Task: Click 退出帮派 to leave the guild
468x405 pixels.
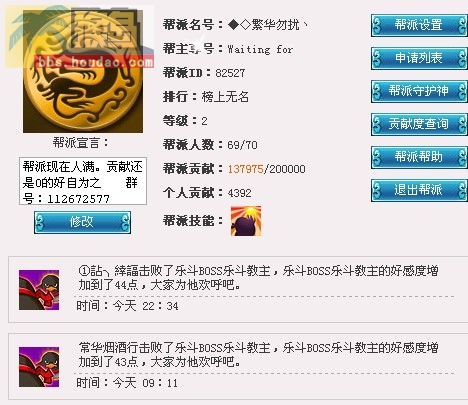Action: [419, 190]
